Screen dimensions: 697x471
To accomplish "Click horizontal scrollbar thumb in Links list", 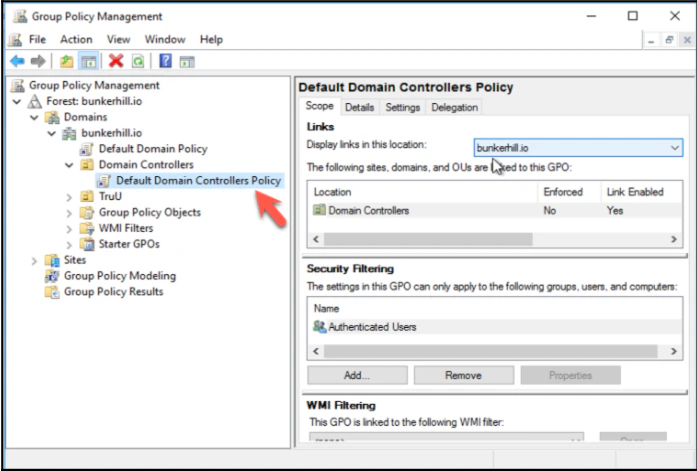I will pyautogui.click(x=428, y=239).
